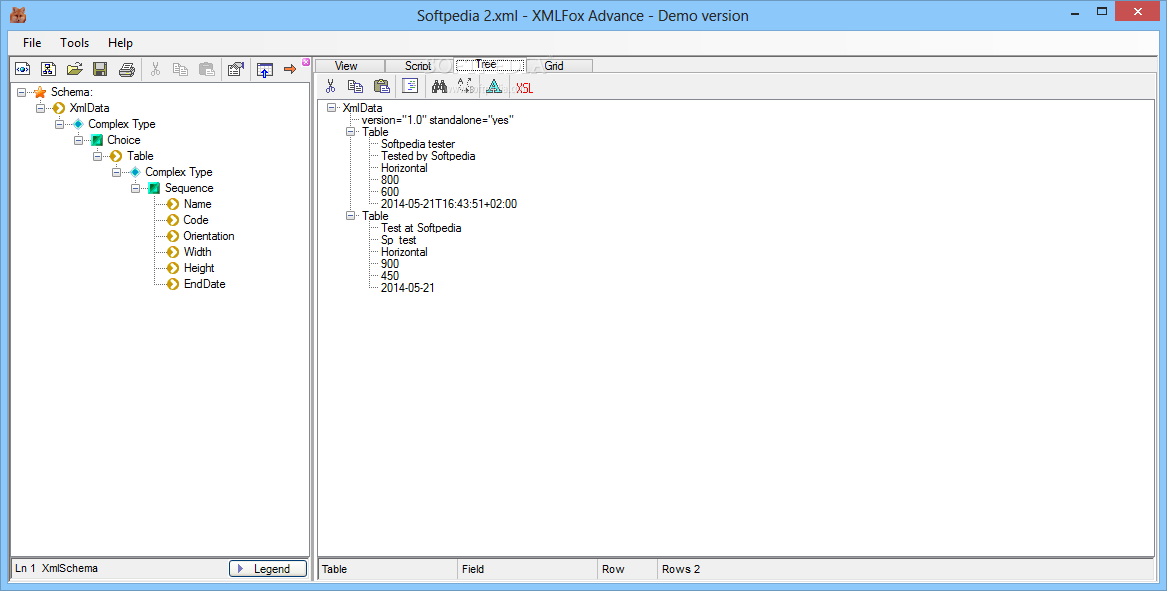Viewport: 1167px width, 591px height.
Task: Paste in the Tree tab toolbar
Action: 382,87
